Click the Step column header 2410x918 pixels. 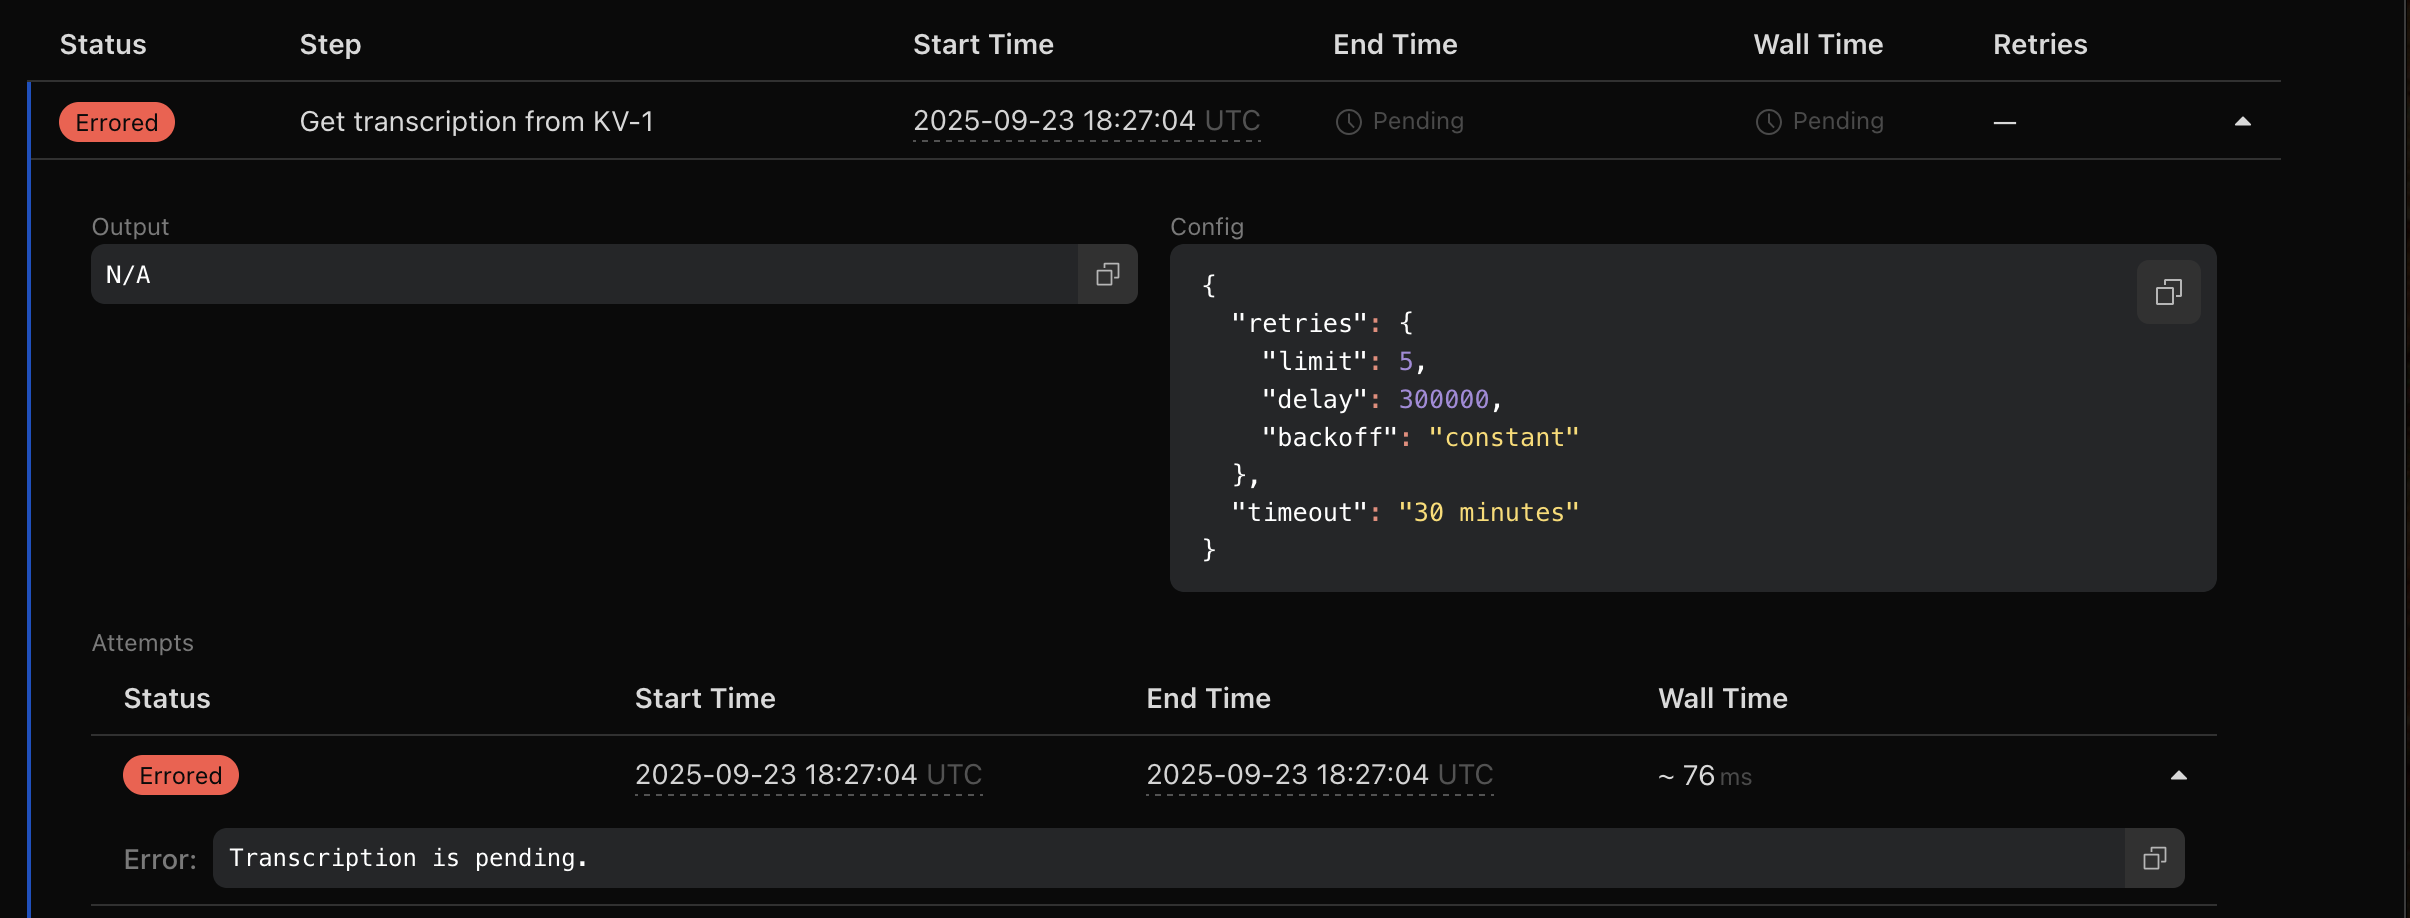pyautogui.click(x=330, y=45)
